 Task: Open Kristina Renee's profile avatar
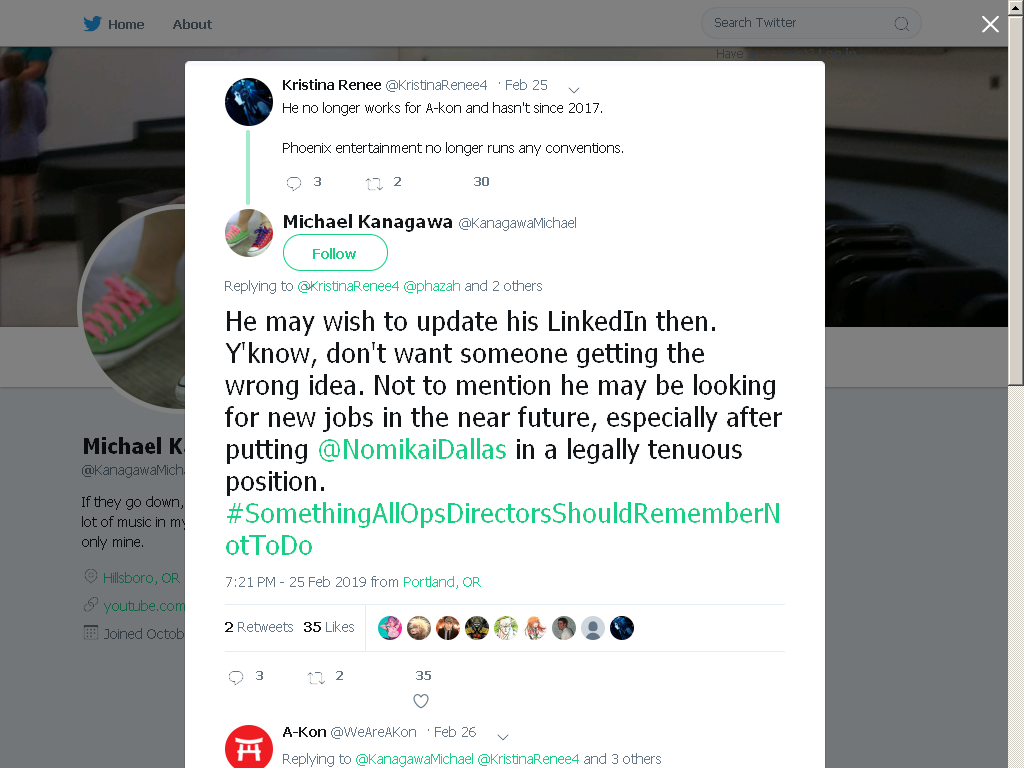(249, 102)
